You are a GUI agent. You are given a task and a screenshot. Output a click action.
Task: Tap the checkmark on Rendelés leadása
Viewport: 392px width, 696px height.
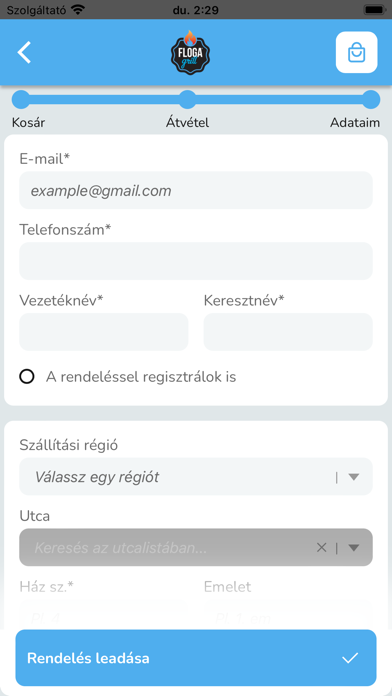(350, 658)
